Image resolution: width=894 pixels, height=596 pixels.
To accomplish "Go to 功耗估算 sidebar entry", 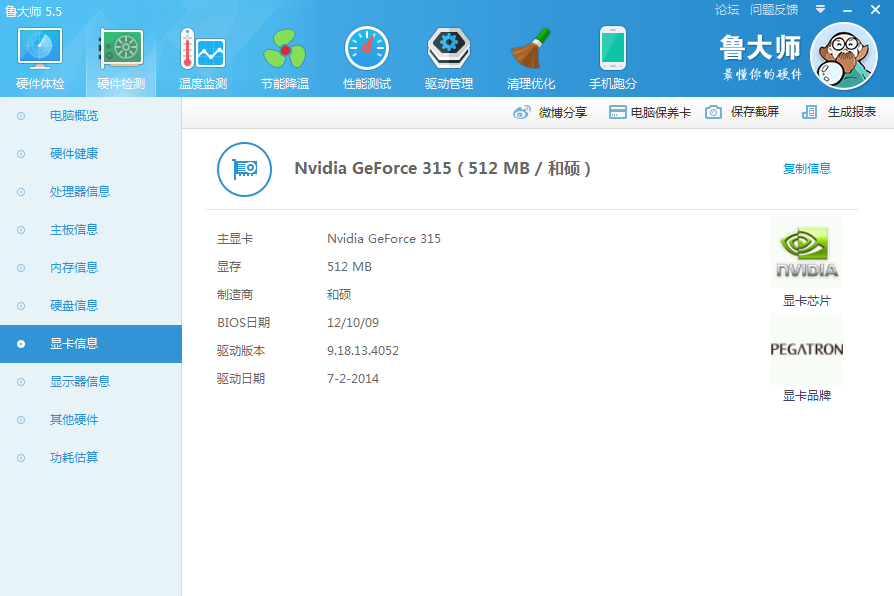I will click(x=74, y=457).
